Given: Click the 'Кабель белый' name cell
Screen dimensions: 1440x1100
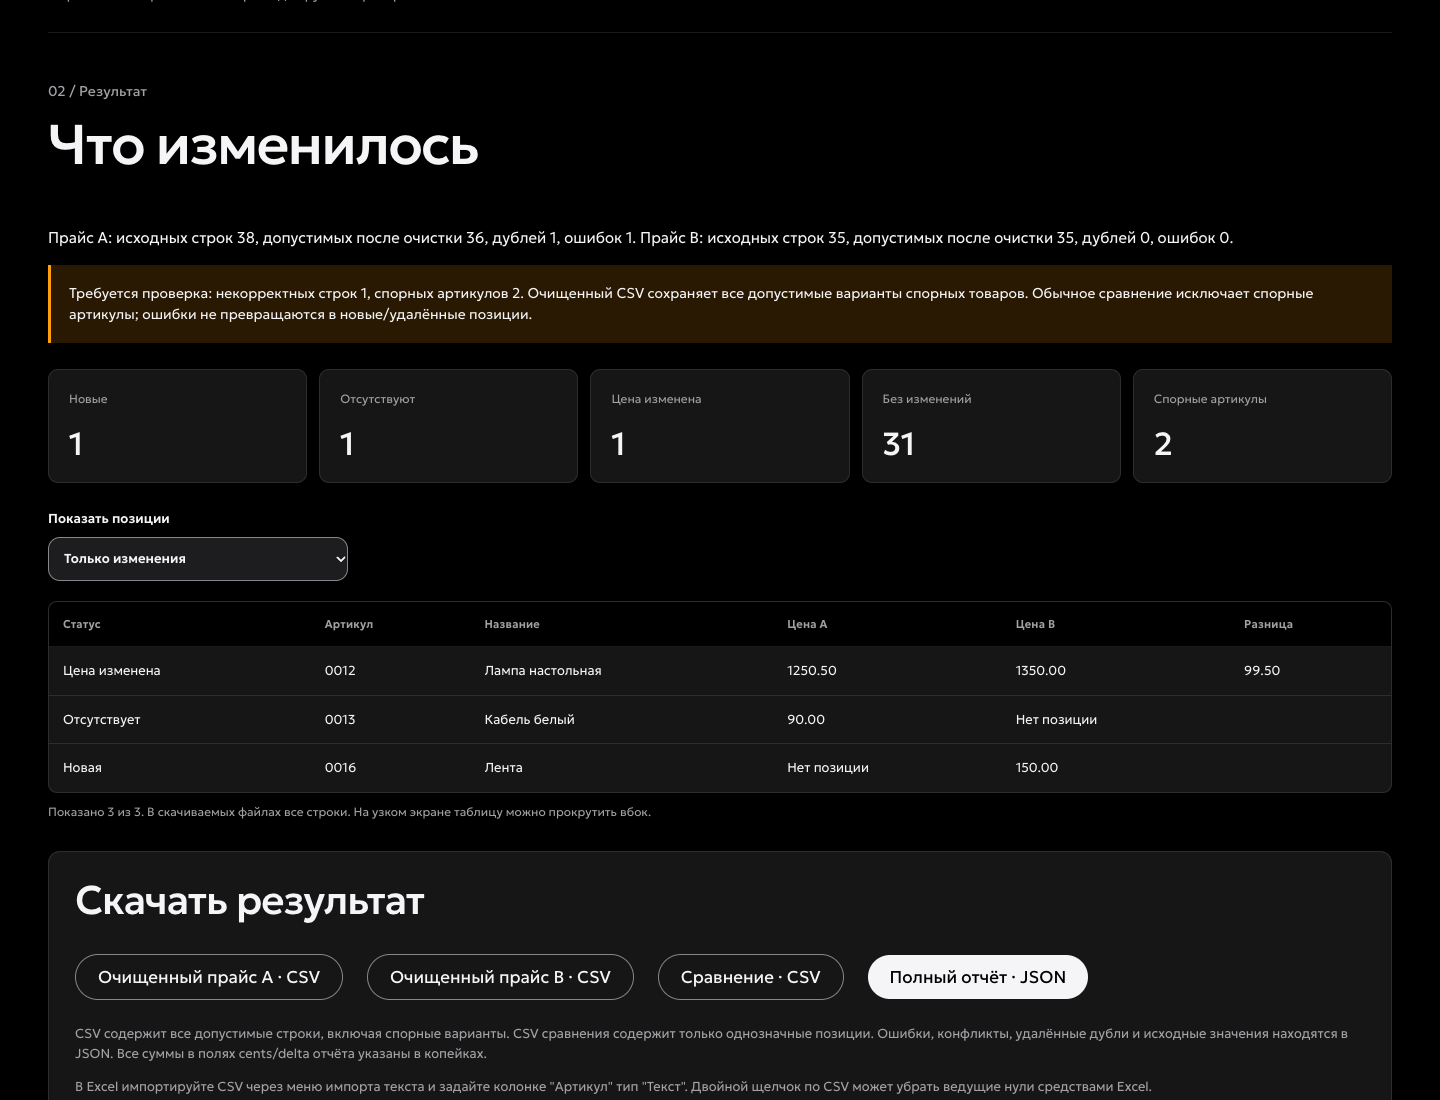Looking at the screenshot, I should [x=529, y=720].
